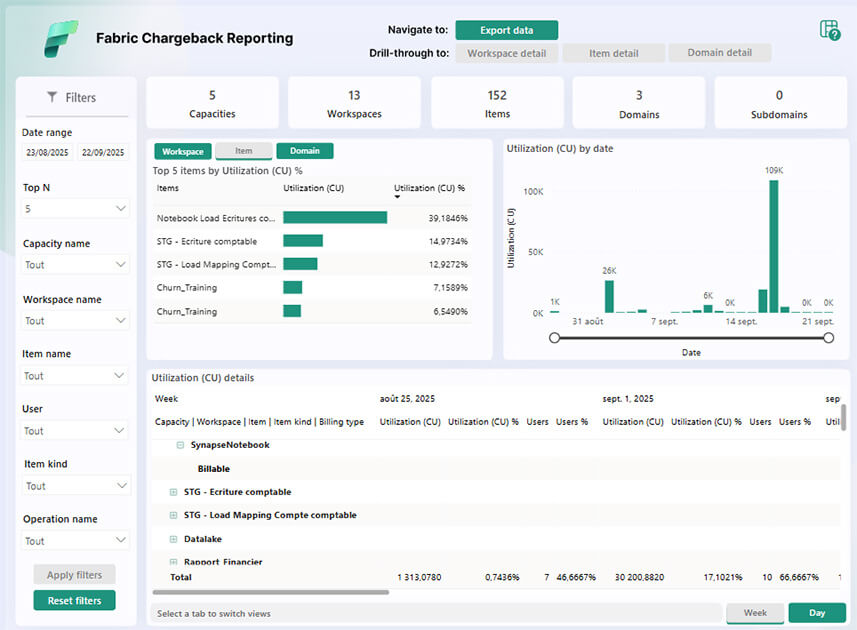Select the Workspace tab
This screenshot has height=630, width=857.
click(x=183, y=151)
